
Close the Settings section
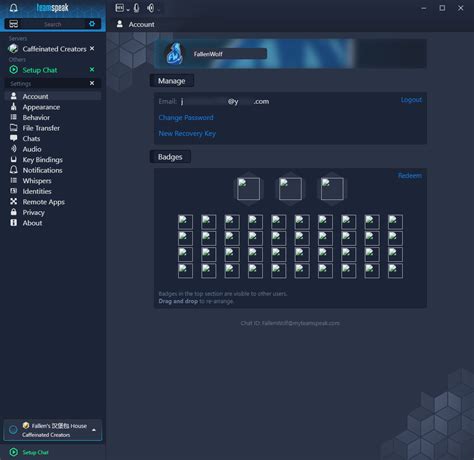point(92,83)
